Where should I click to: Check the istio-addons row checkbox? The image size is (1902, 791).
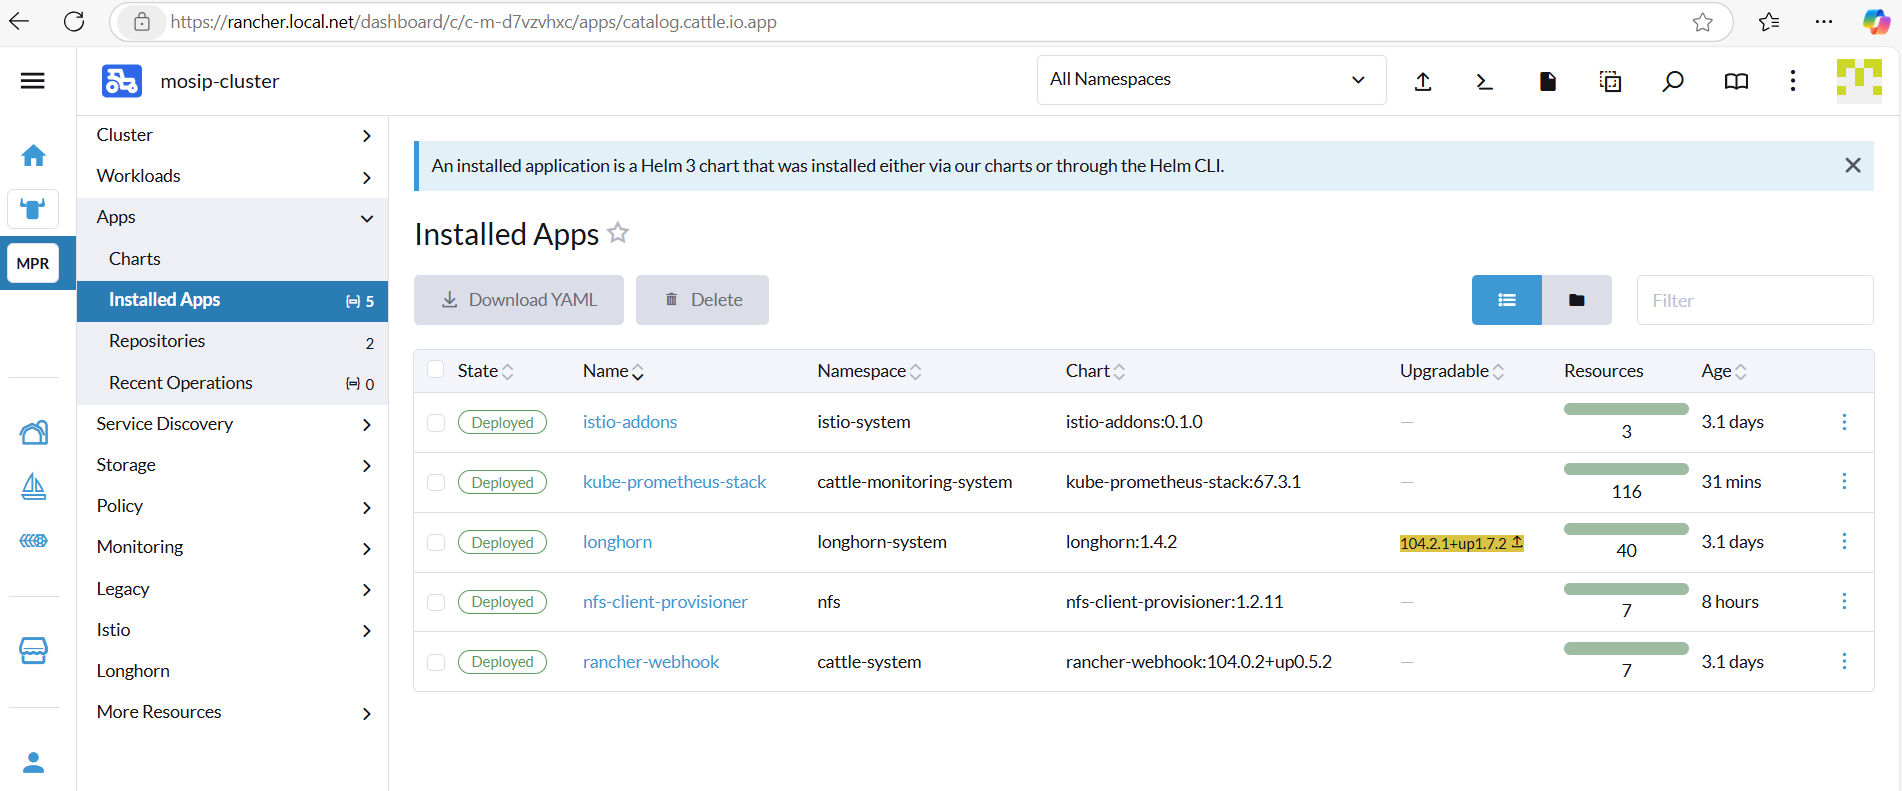(436, 423)
